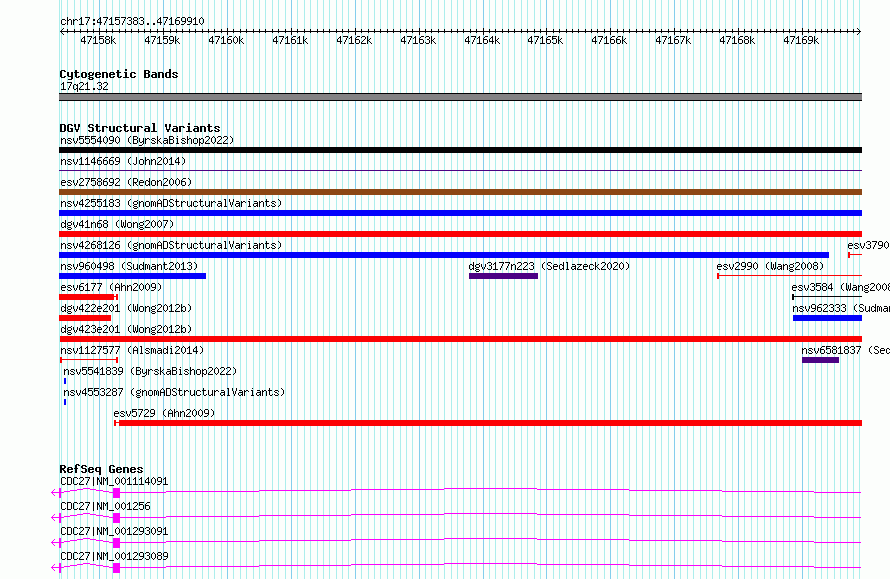Click the DGV Structural Variants track title
The image size is (890, 579).
coord(140,128)
